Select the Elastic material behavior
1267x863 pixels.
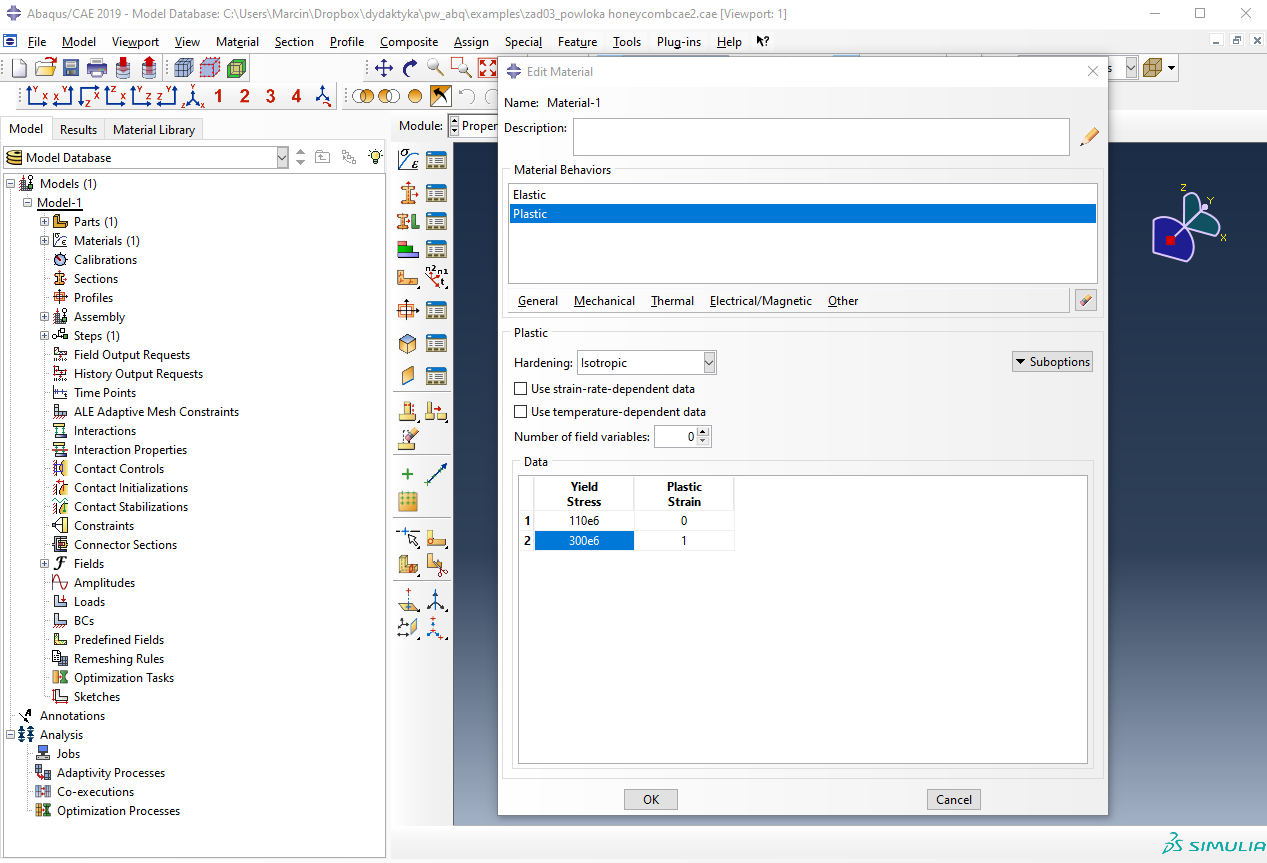[530, 195]
